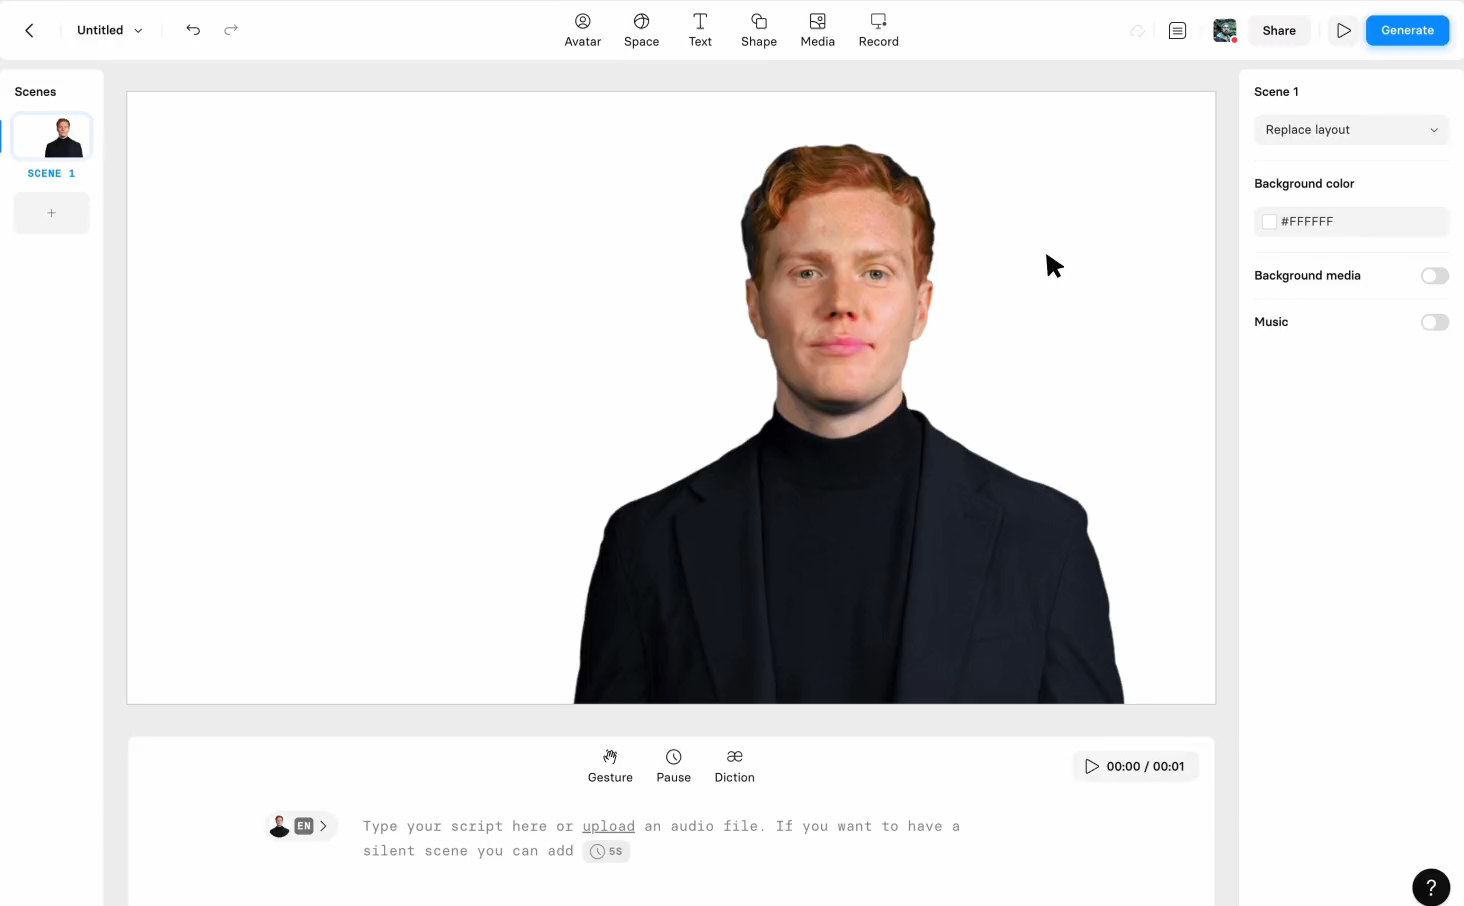Screen dimensions: 1464x906
Task: Click the Share button
Action: 1278,30
